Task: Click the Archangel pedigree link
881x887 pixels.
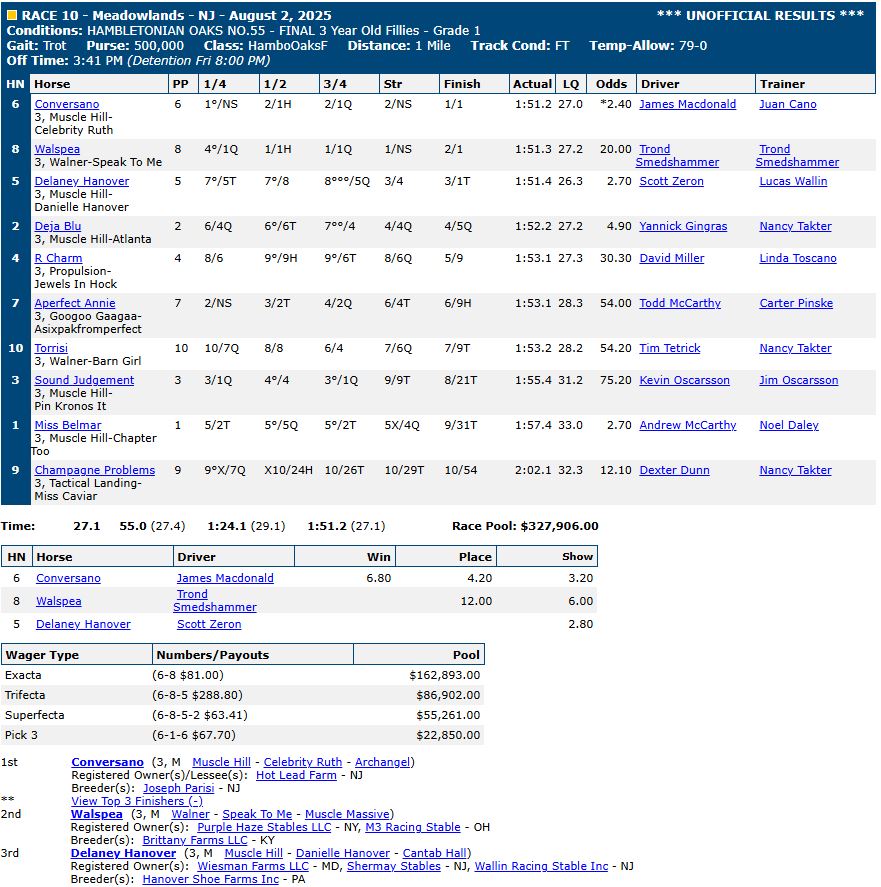Action: click(382, 762)
